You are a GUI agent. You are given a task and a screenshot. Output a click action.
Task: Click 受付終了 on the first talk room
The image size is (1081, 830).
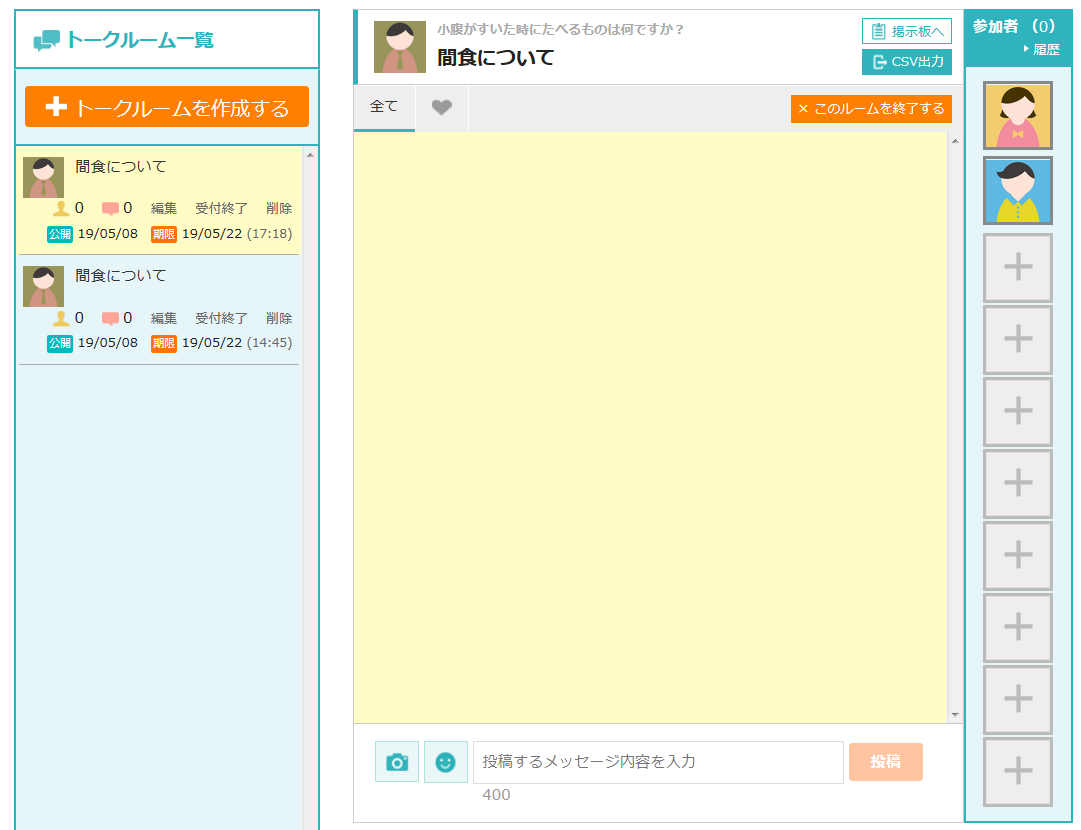(221, 209)
